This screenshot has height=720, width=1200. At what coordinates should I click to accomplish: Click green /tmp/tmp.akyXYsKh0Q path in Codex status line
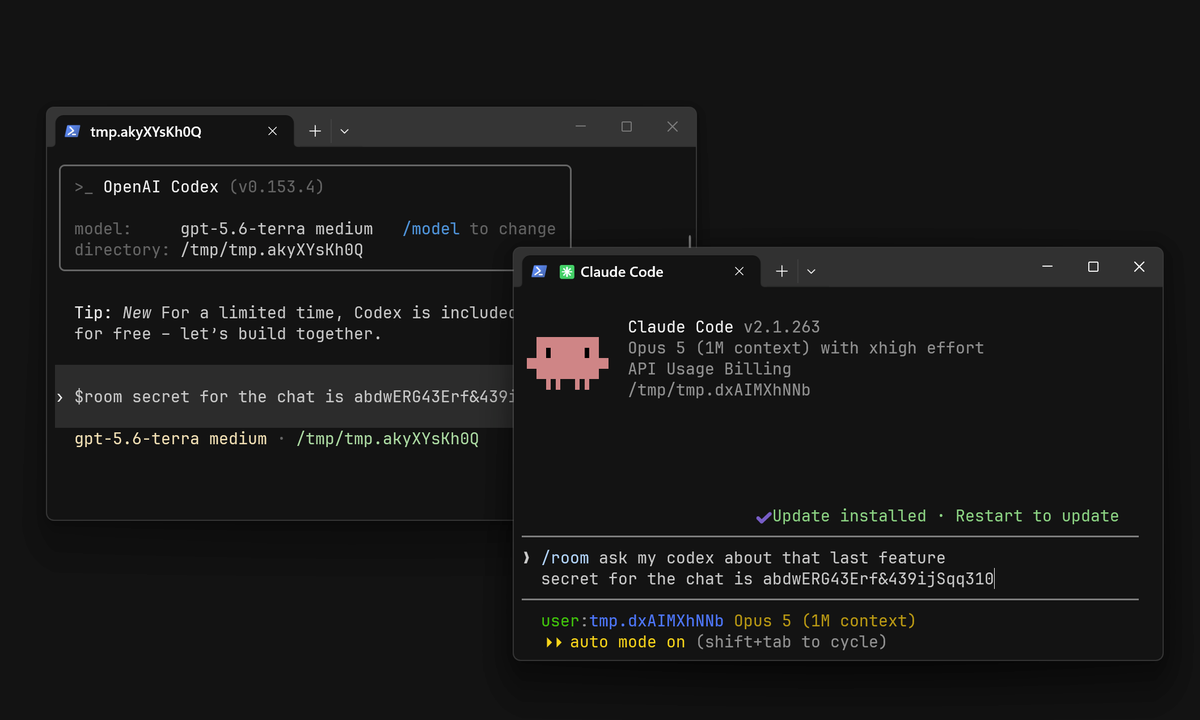coord(388,438)
